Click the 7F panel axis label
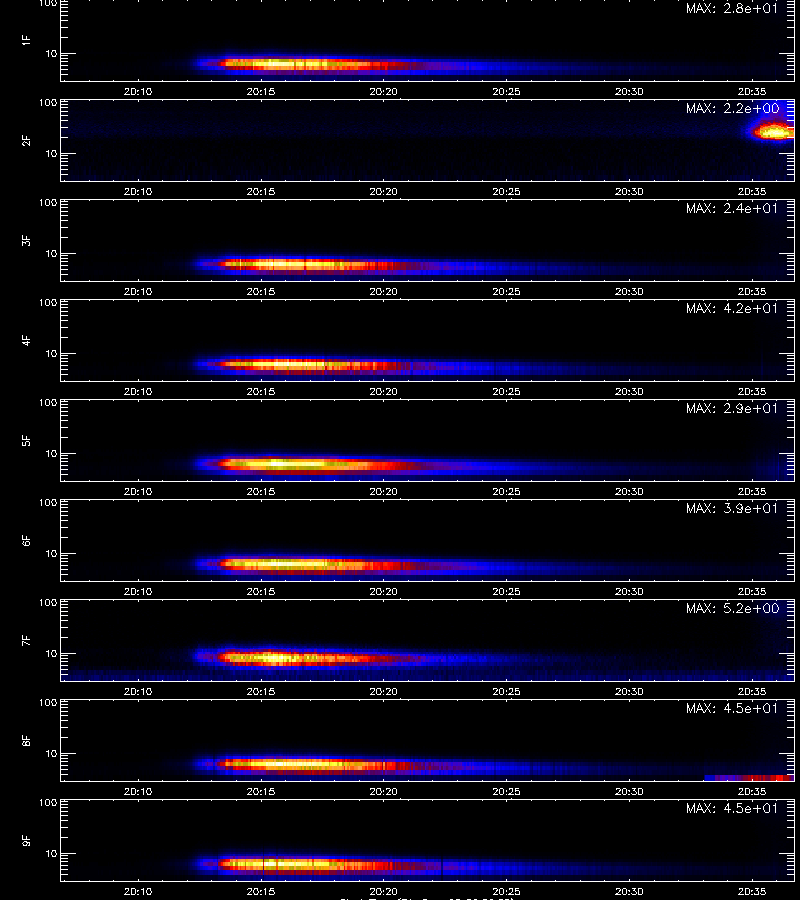Viewport: 800px width, 900px height. (26, 641)
